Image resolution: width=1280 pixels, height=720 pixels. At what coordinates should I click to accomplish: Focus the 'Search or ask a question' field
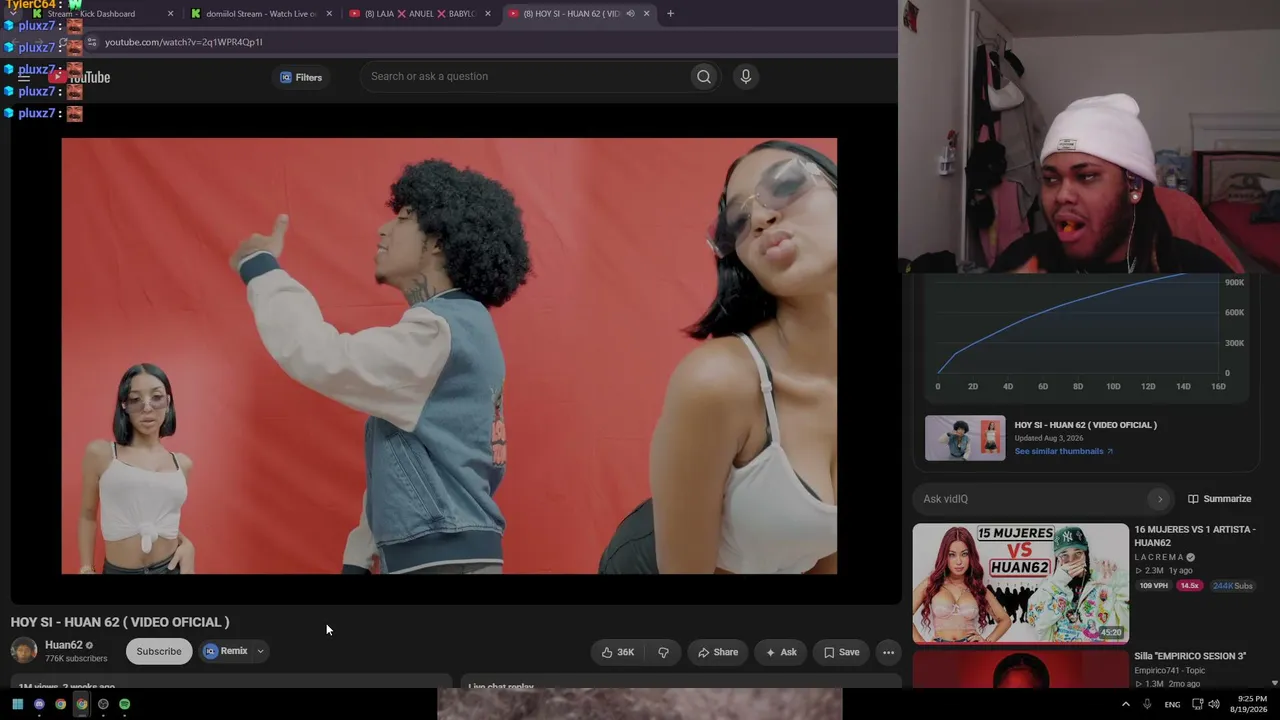[x=525, y=76]
